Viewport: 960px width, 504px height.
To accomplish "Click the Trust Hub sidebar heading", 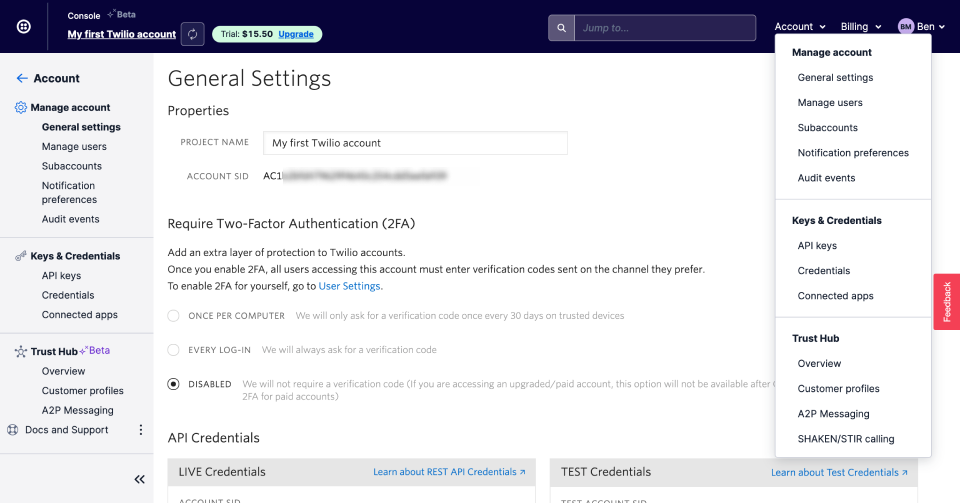I will 54,352.
